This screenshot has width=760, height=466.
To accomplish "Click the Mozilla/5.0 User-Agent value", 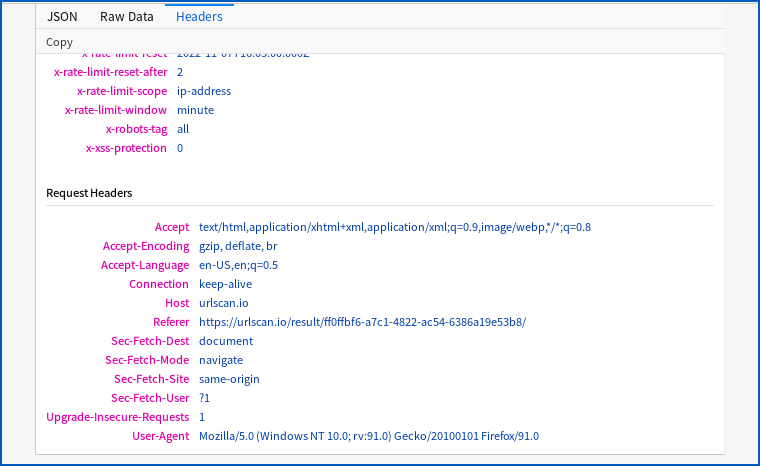I will pos(369,435).
